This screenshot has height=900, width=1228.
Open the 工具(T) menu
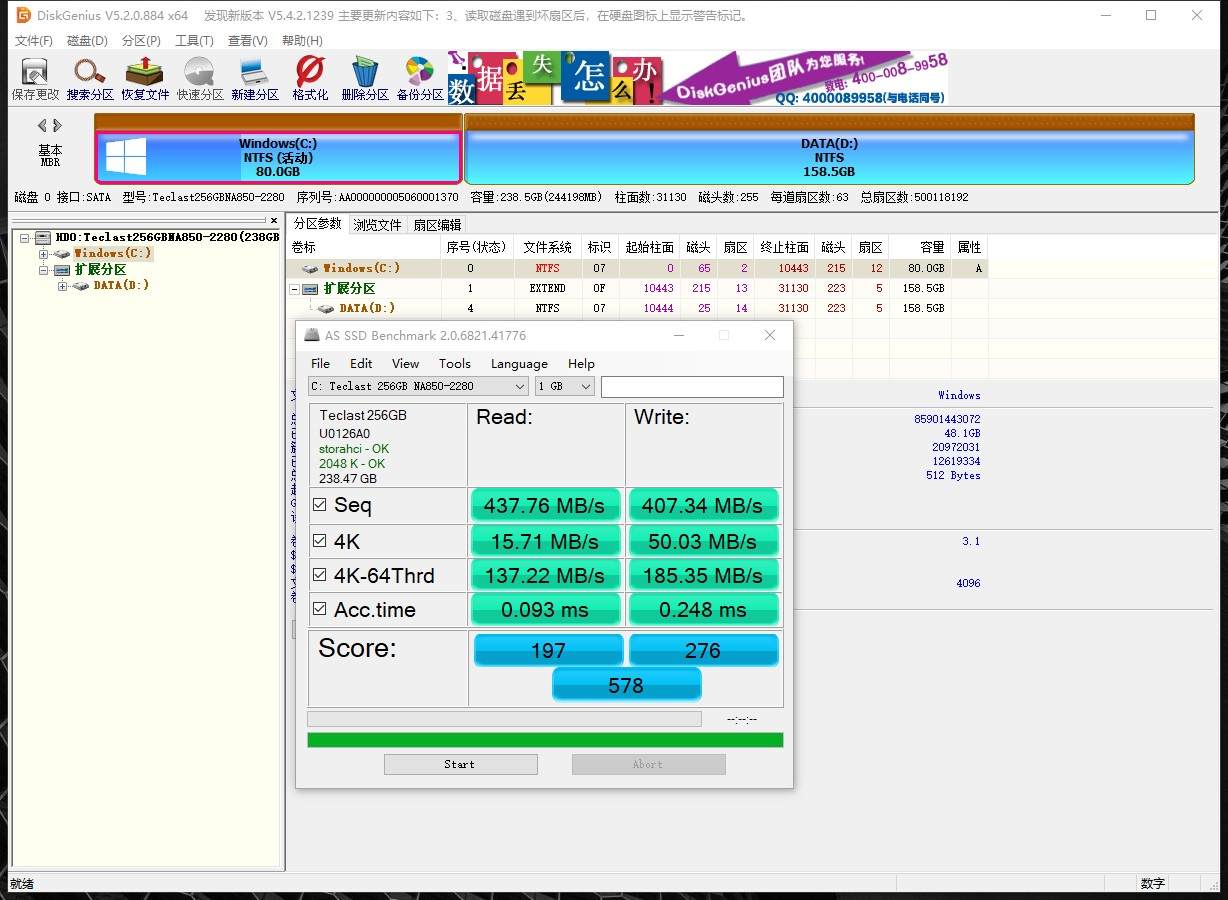pyautogui.click(x=194, y=41)
